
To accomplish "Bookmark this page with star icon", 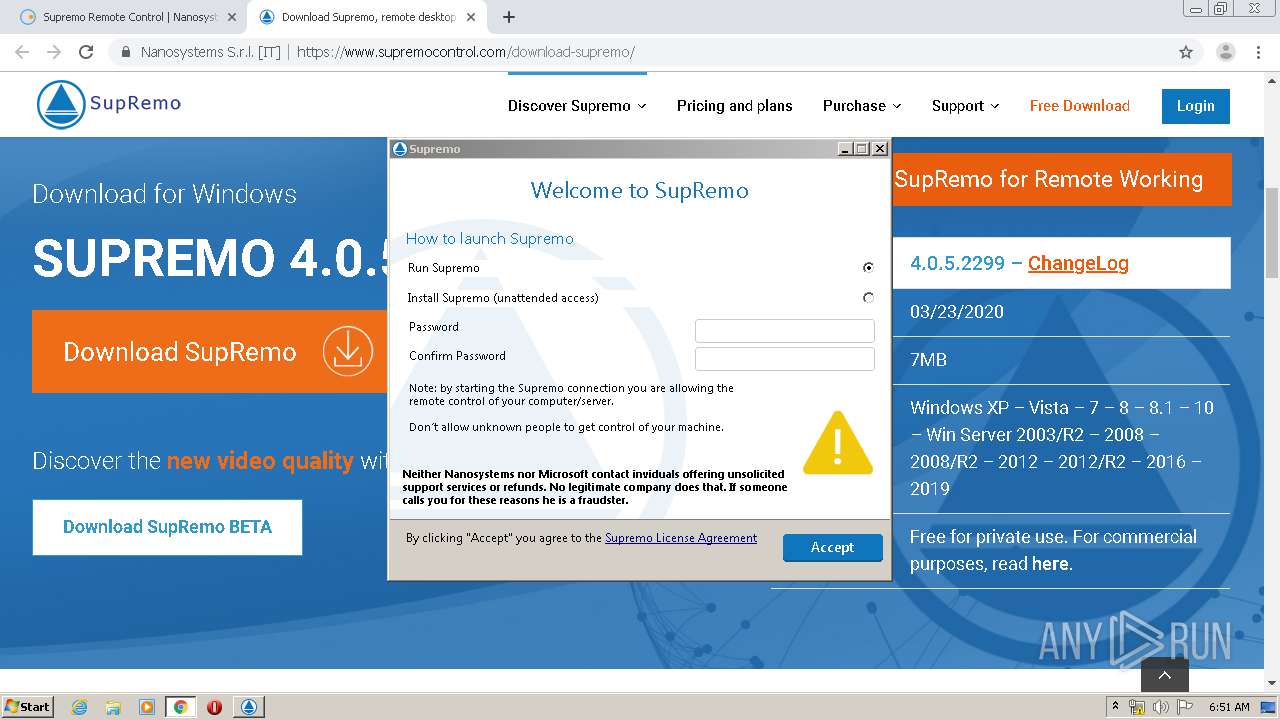I will coord(1186,52).
